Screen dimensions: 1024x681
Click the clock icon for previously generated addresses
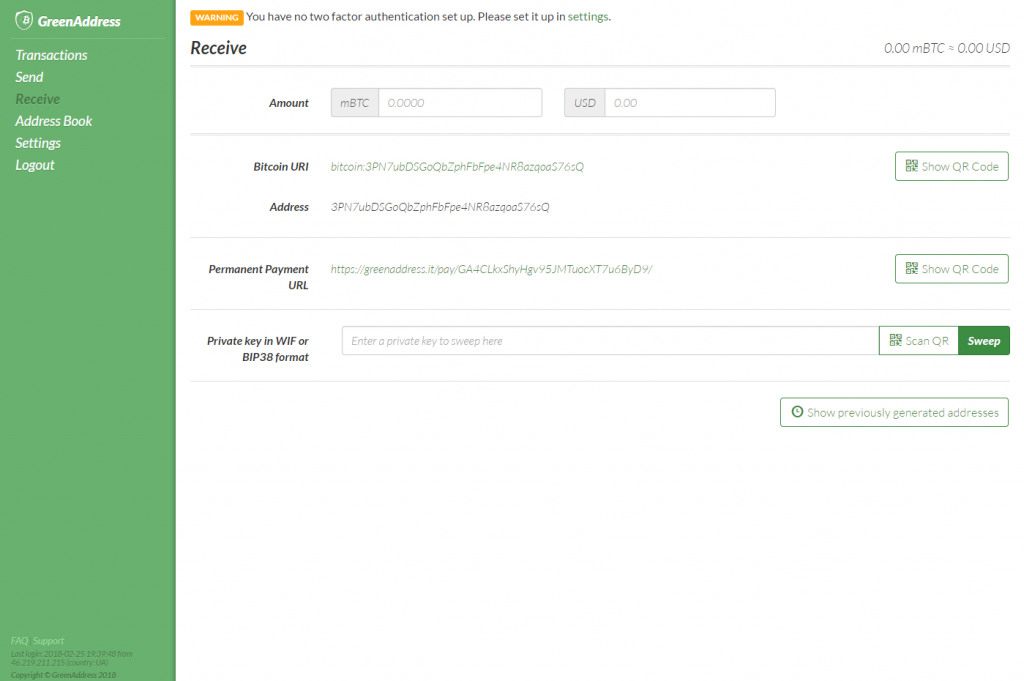(797, 412)
